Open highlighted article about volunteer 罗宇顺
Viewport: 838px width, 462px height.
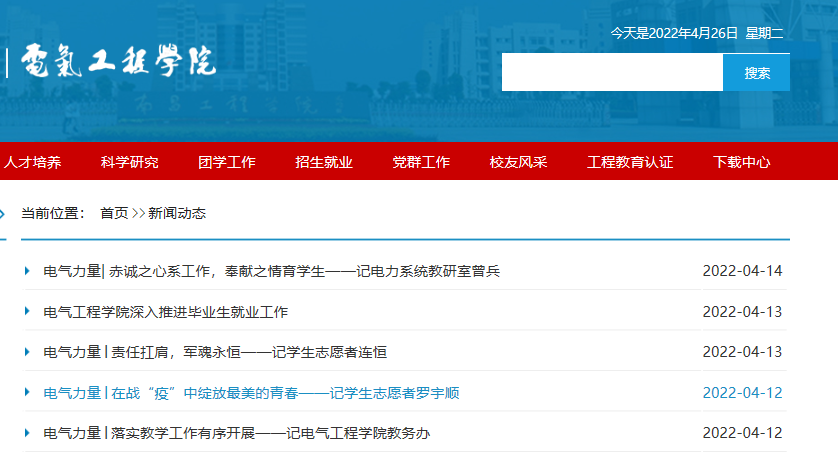(251, 393)
